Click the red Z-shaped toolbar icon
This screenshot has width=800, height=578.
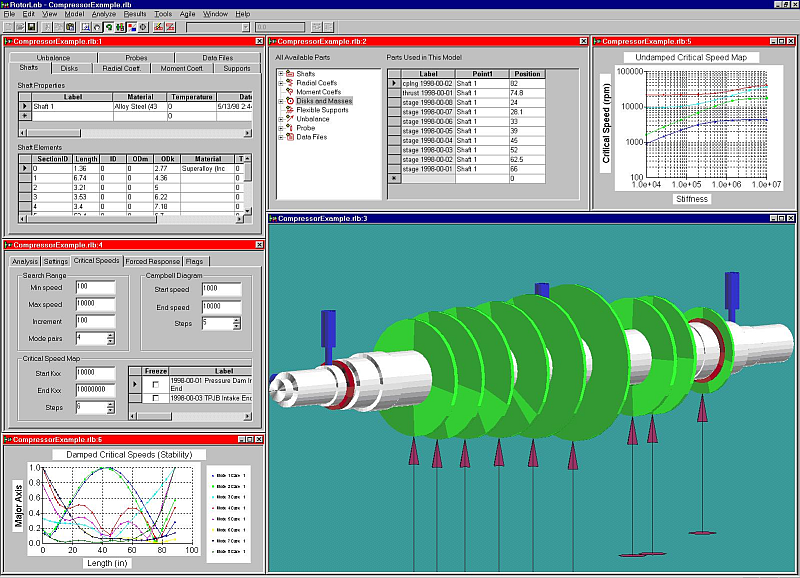point(170,27)
